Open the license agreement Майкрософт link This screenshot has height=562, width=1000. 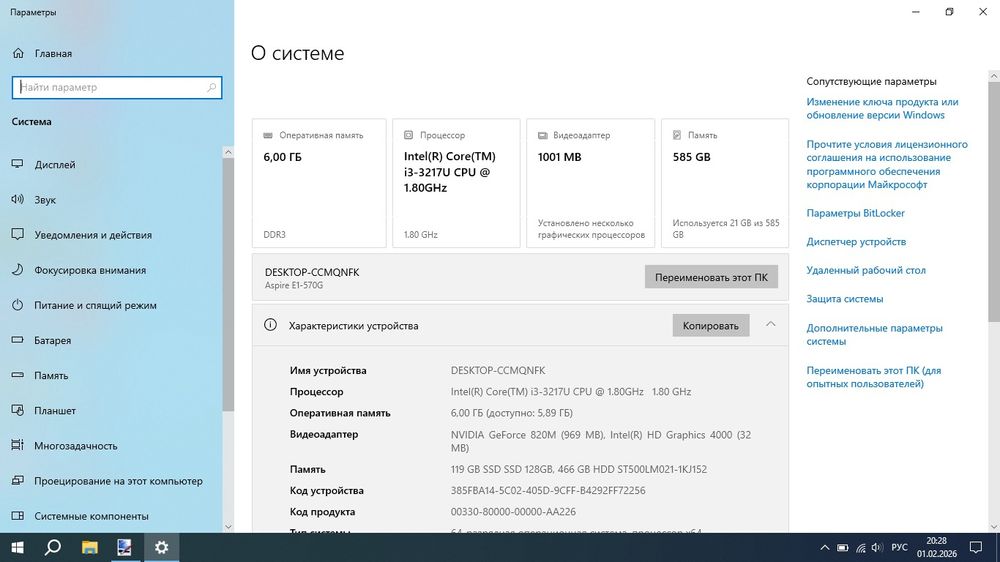point(886,165)
